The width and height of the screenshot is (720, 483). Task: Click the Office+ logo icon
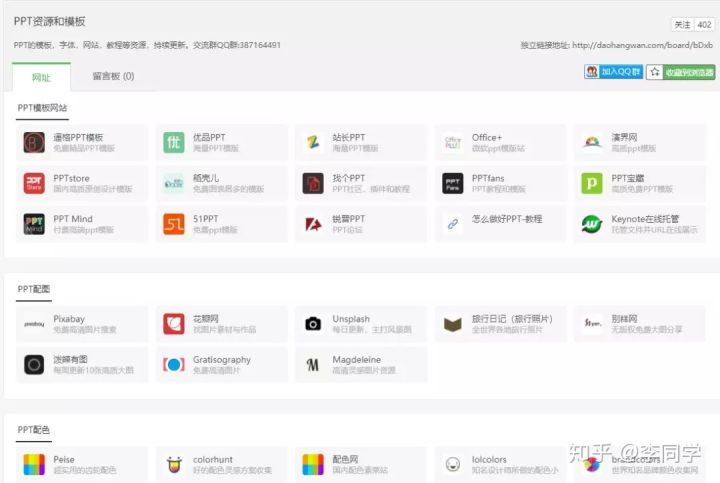point(453,142)
